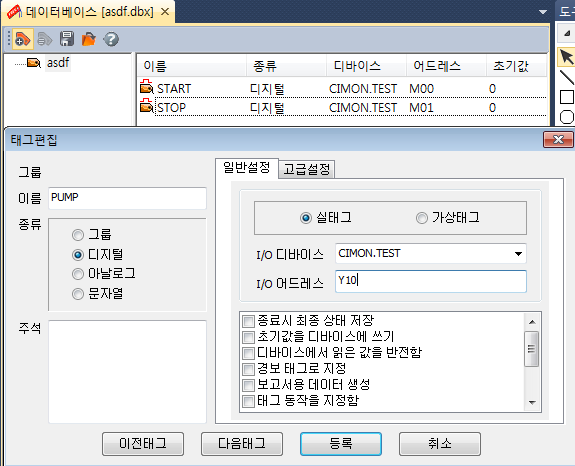Check 경보 태그로 지정 option
This screenshot has width=575, height=466.
pos(248,369)
